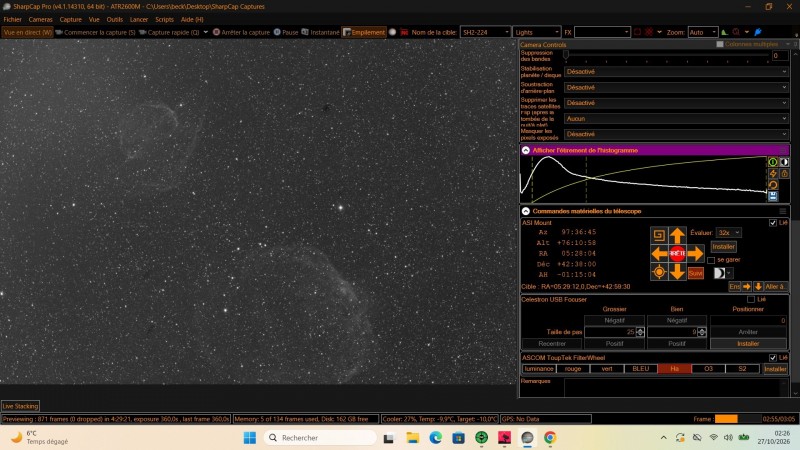This screenshot has height=450, width=800.
Task: Open Évaluer rate dropdown showing 32x
Action: pos(729,233)
